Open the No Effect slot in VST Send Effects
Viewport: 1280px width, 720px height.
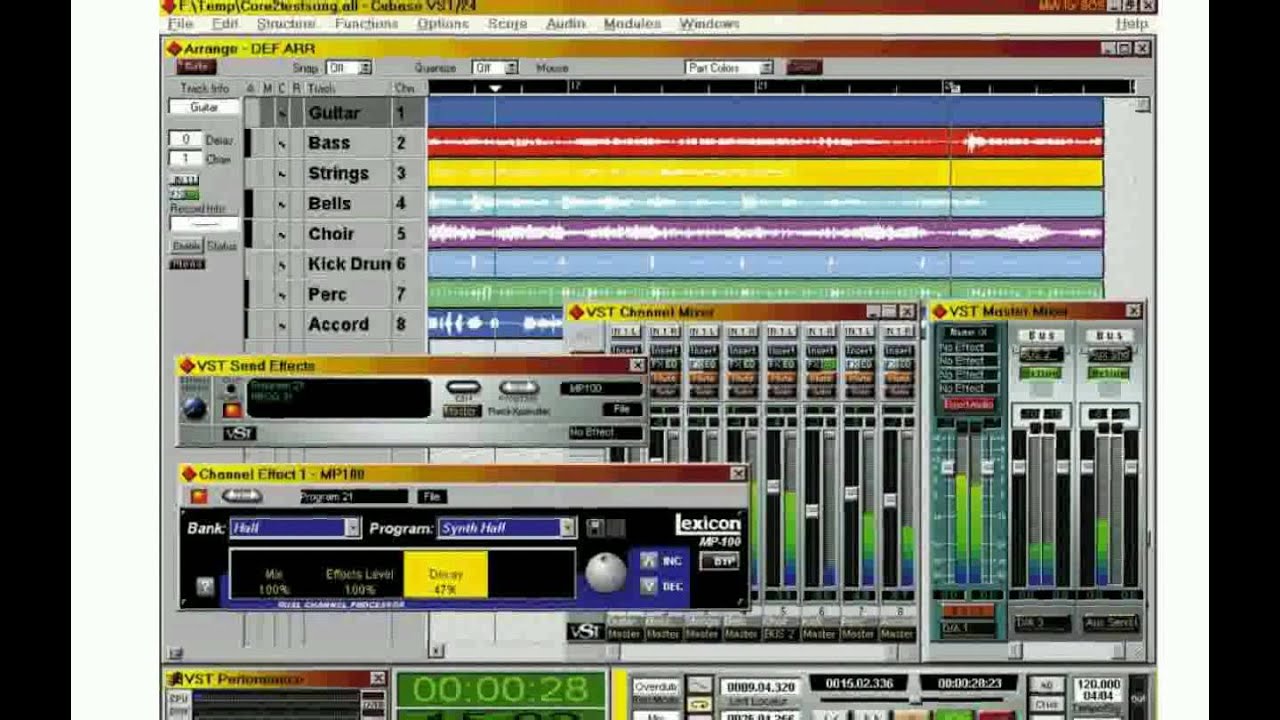[604, 432]
